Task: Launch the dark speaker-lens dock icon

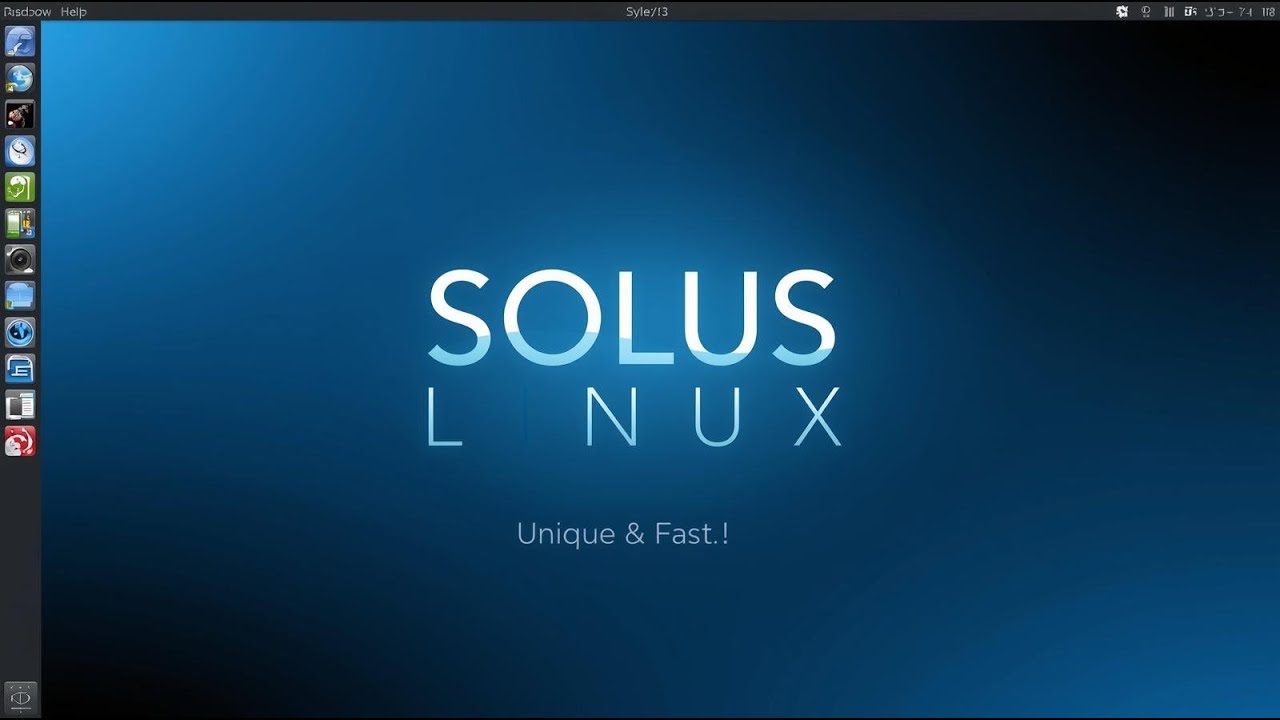Action: (x=20, y=260)
